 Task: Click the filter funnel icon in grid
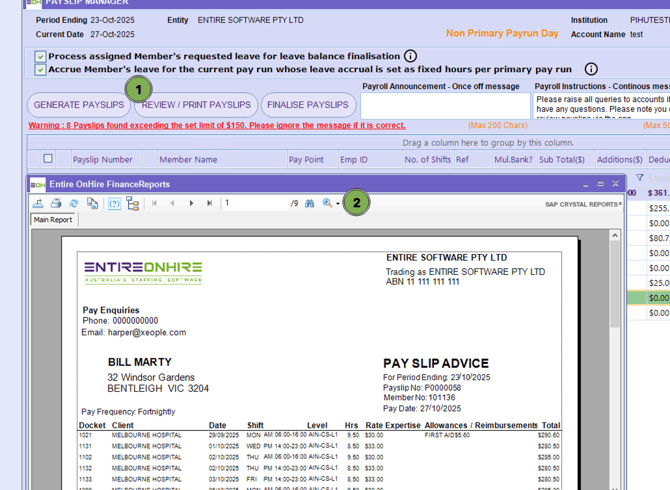[x=640, y=178]
